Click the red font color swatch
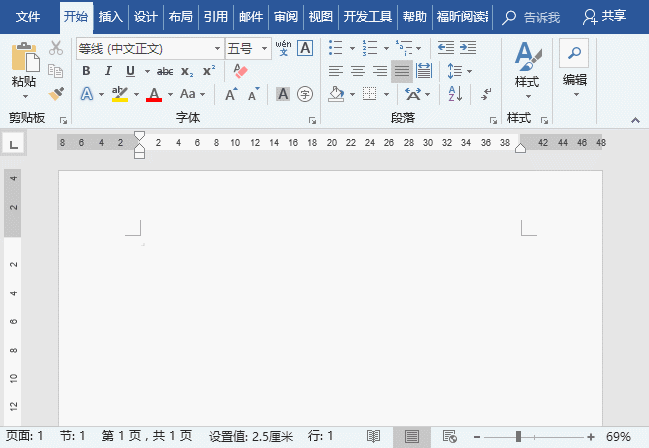649x448 pixels. point(153,94)
